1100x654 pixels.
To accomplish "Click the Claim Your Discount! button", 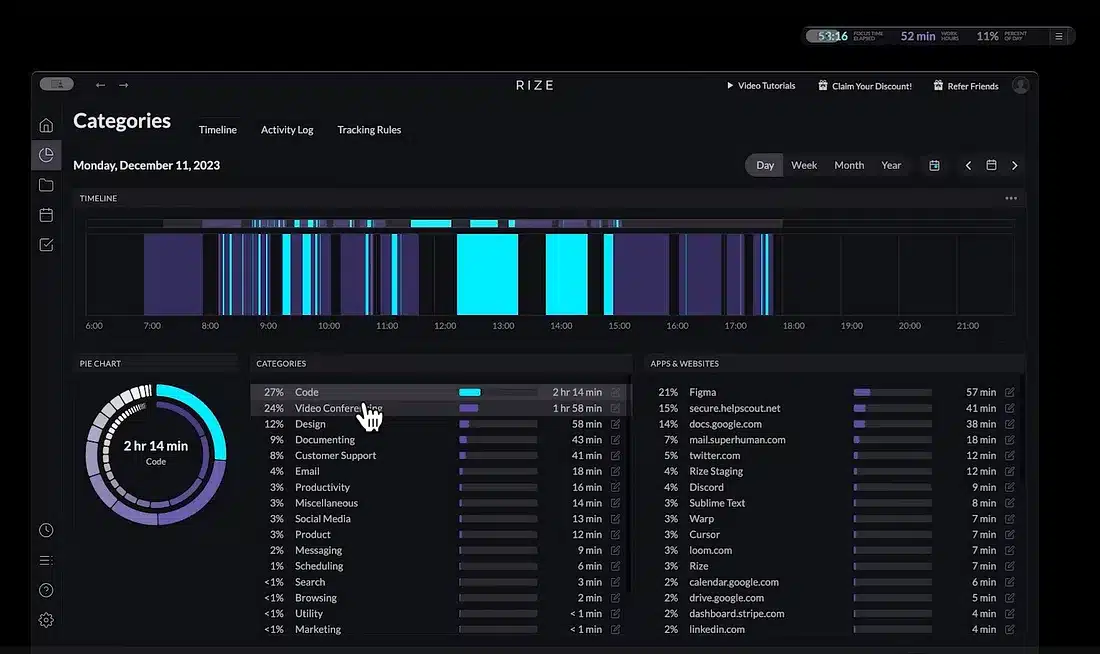I will 865,86.
